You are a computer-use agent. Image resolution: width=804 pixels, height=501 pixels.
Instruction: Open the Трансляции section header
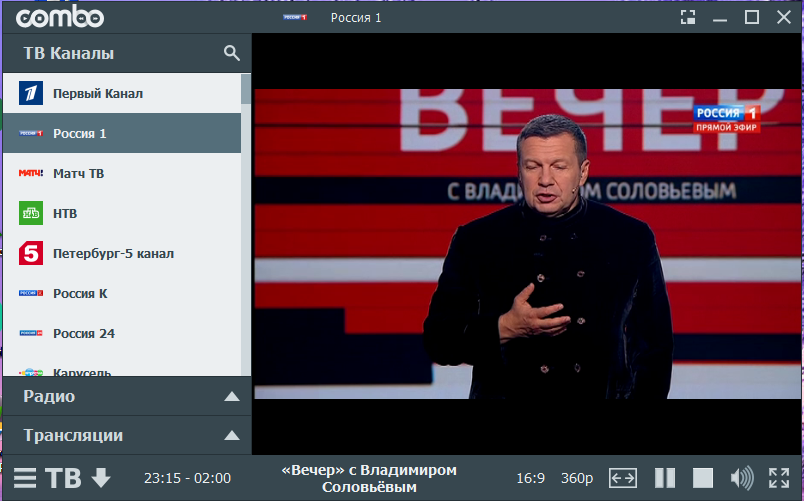pyautogui.click(x=127, y=435)
